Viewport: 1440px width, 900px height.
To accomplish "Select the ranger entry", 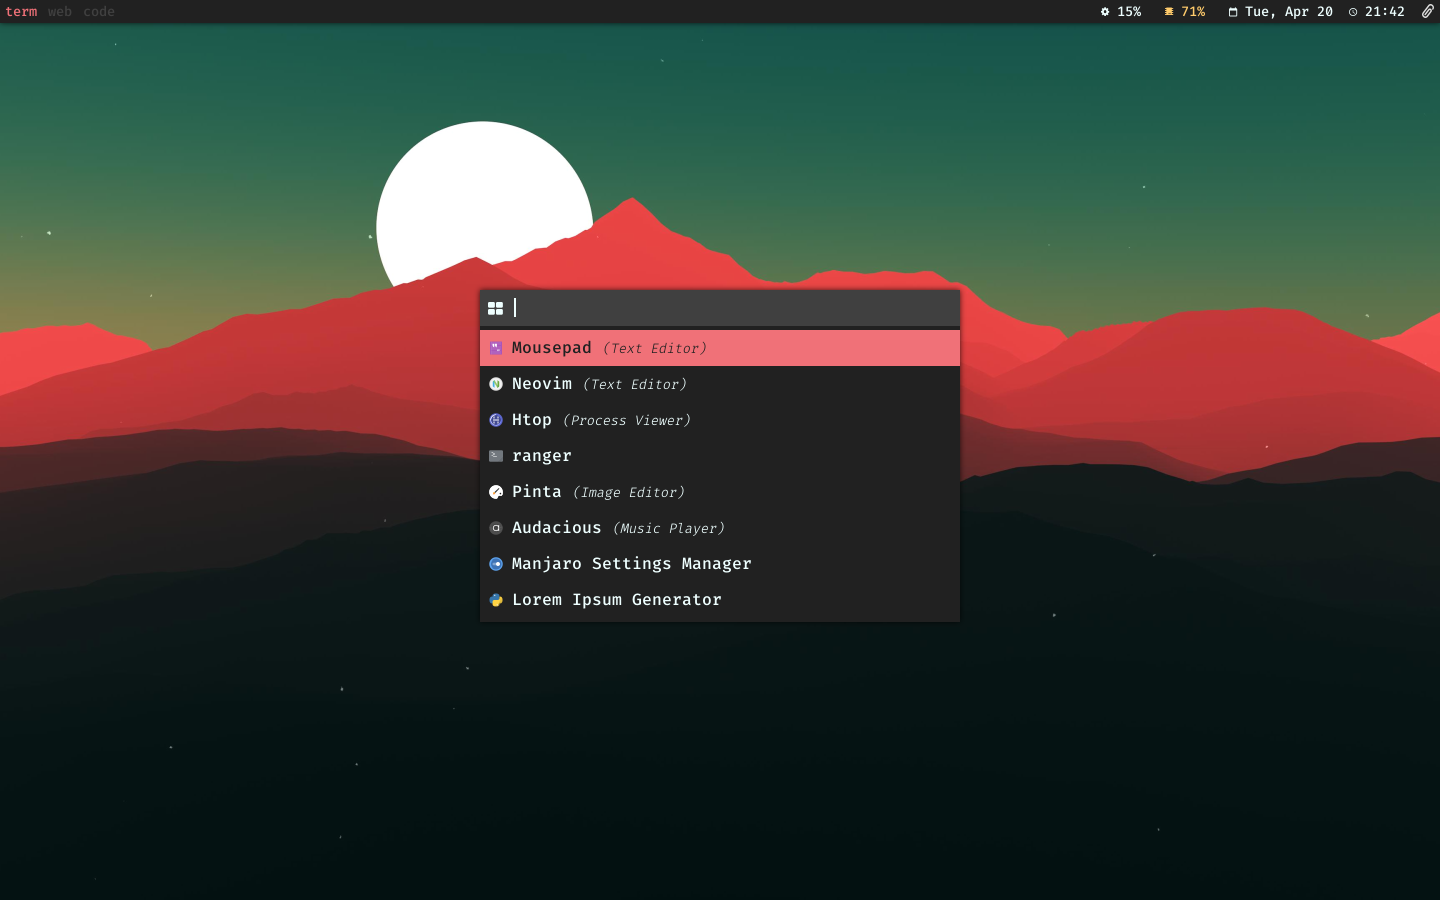I will click(x=720, y=456).
